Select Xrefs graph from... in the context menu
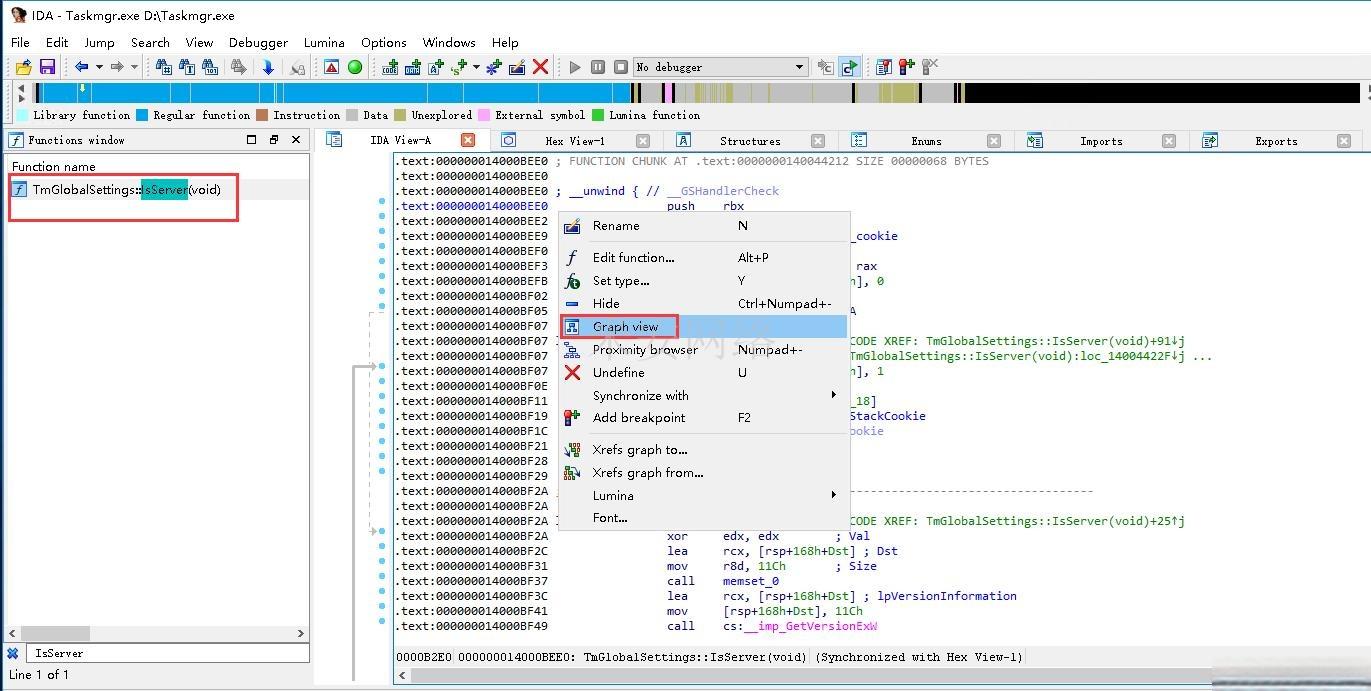 click(703, 472)
